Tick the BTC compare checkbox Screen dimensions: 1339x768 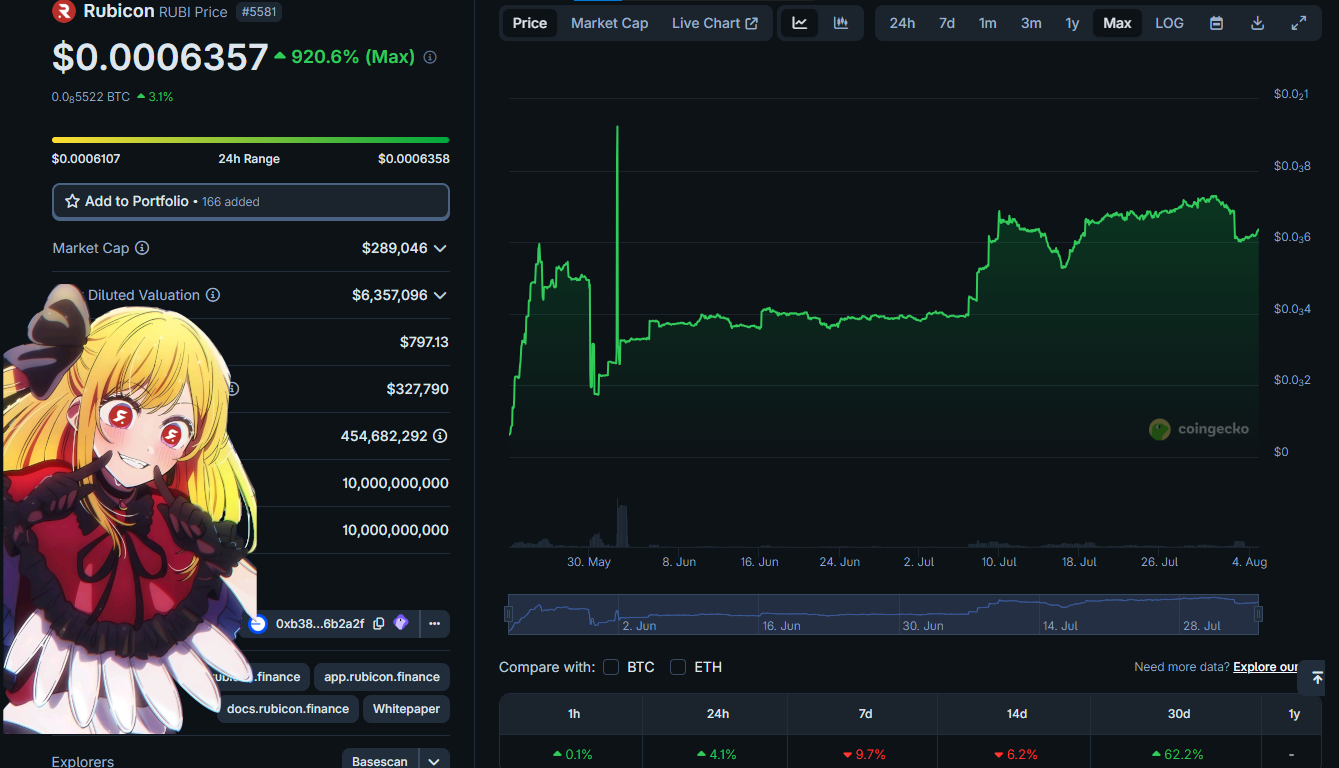611,667
